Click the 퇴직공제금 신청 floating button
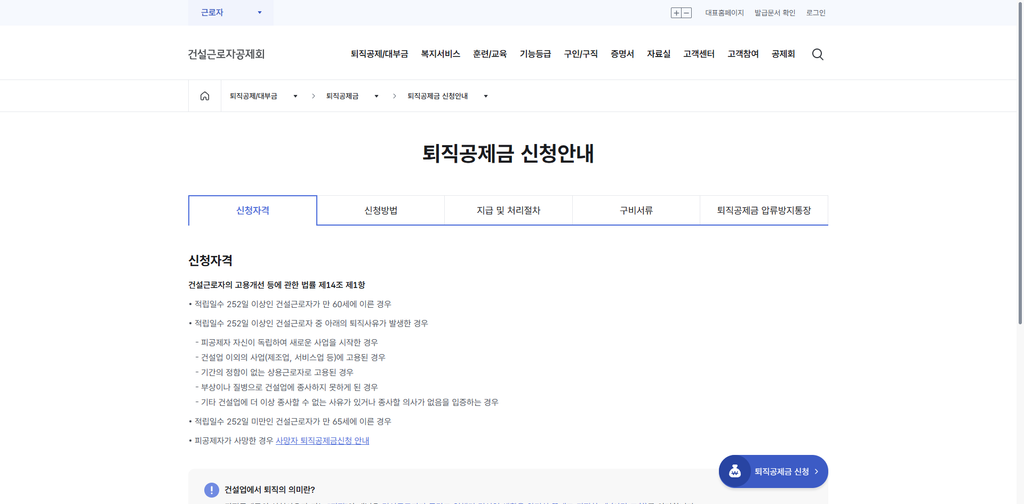 [773, 471]
